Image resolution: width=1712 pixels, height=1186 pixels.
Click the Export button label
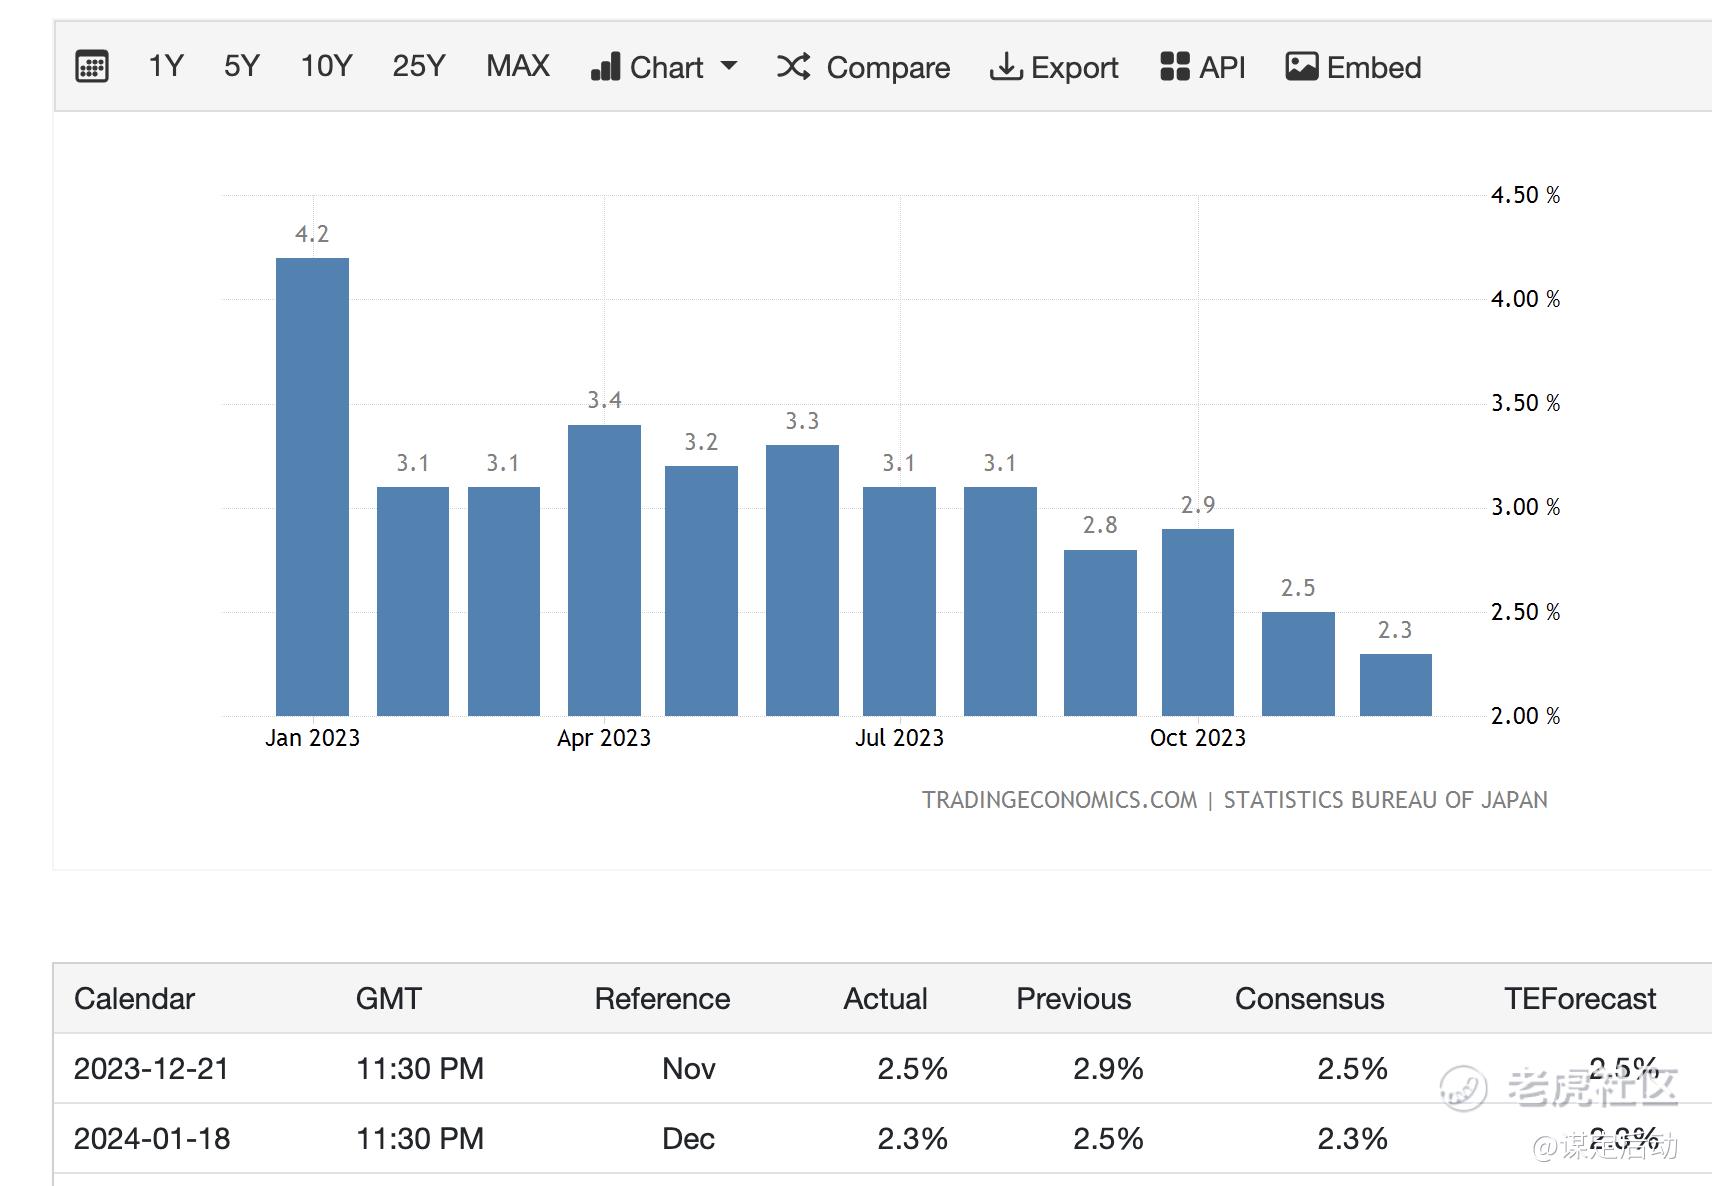(1075, 67)
